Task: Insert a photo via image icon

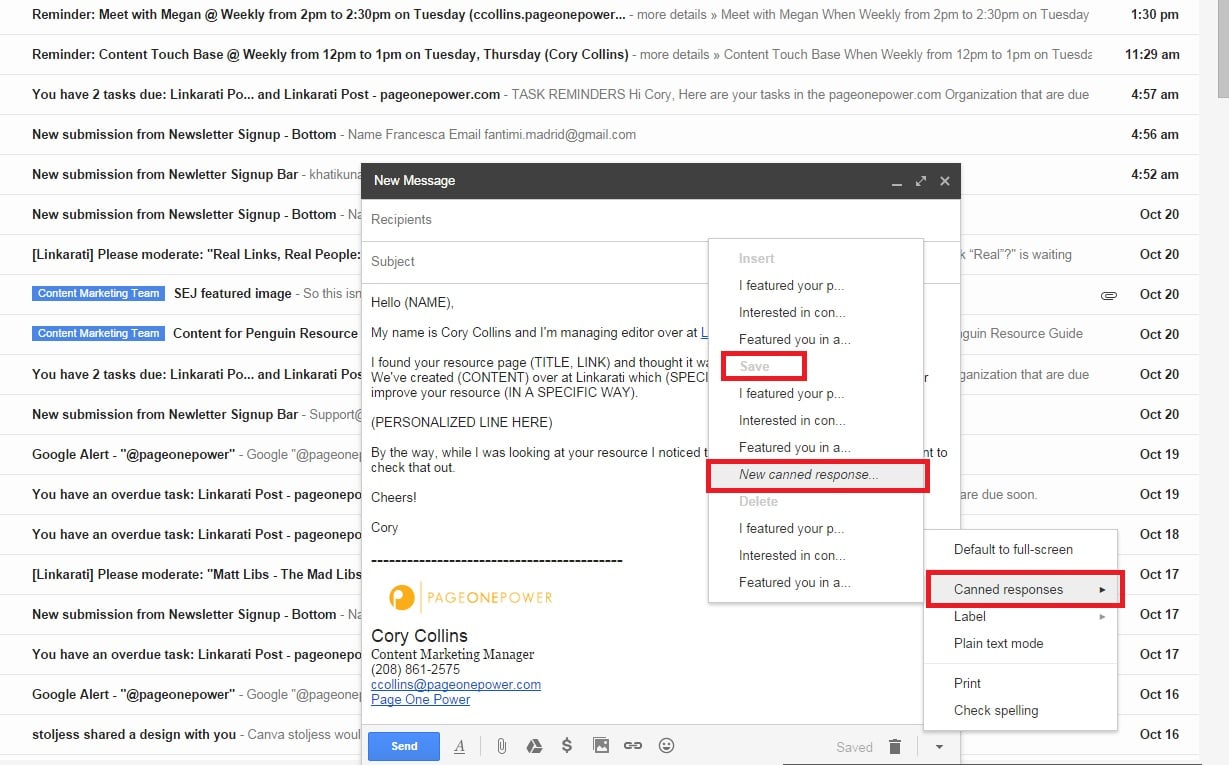Action: point(600,746)
